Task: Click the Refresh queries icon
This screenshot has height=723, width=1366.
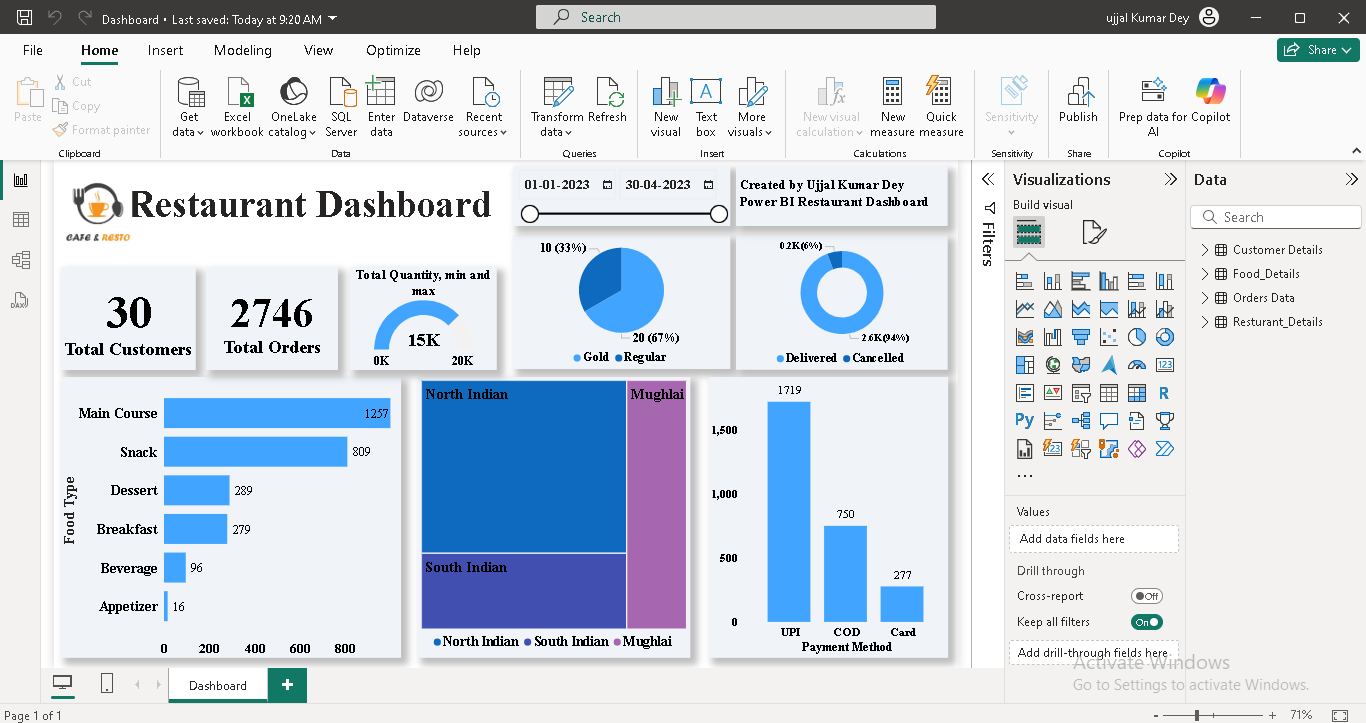Action: (x=607, y=94)
